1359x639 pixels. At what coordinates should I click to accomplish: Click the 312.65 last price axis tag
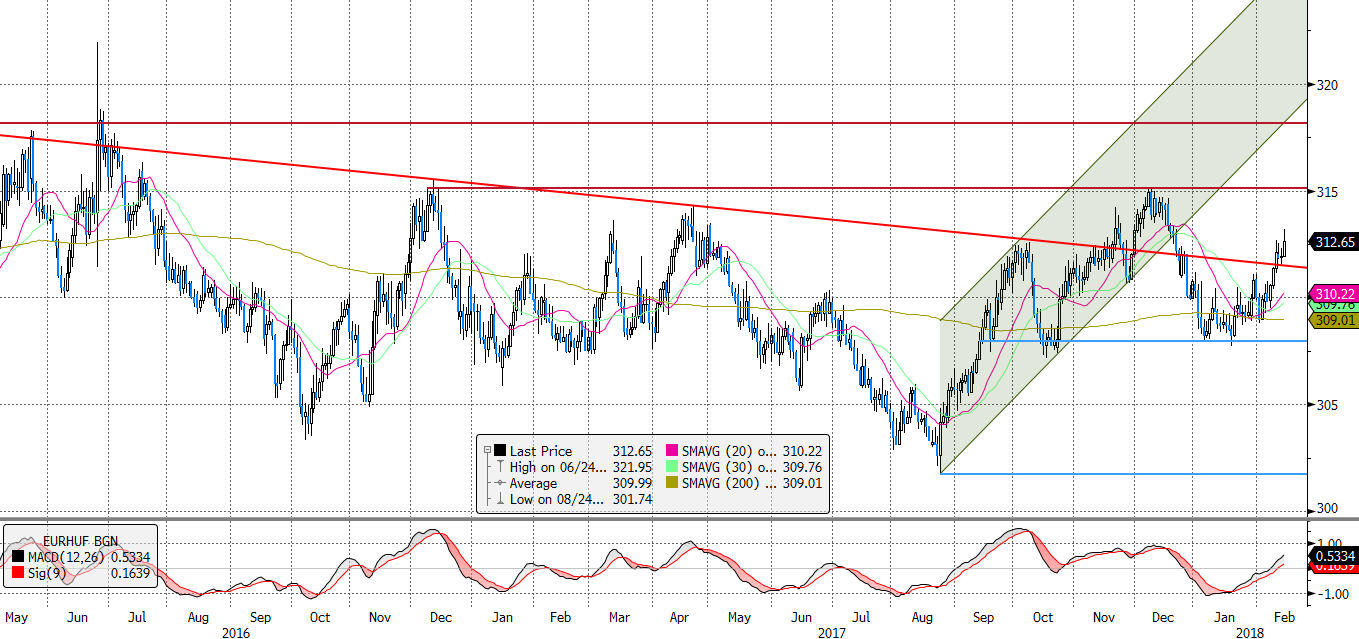pos(1335,242)
